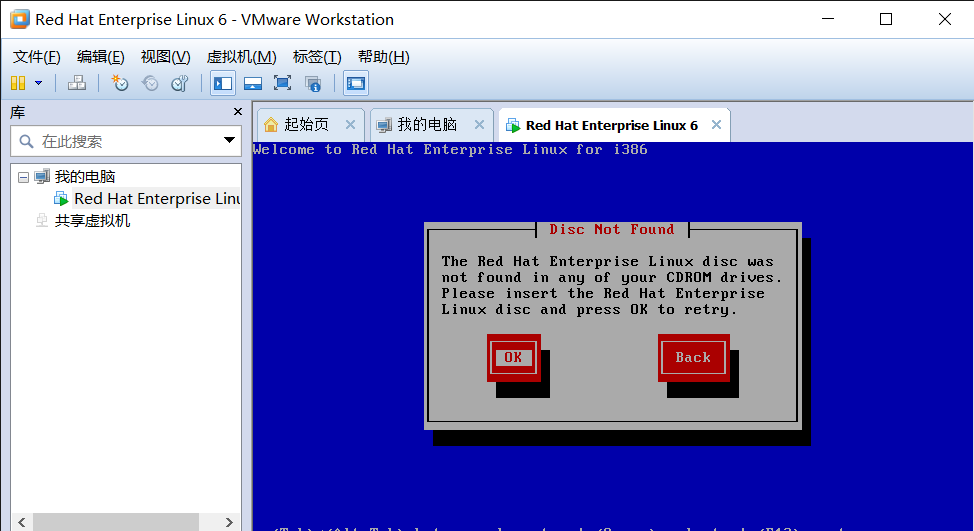Select Red Hat Enterprise Linux in the library tree

[x=157, y=199]
